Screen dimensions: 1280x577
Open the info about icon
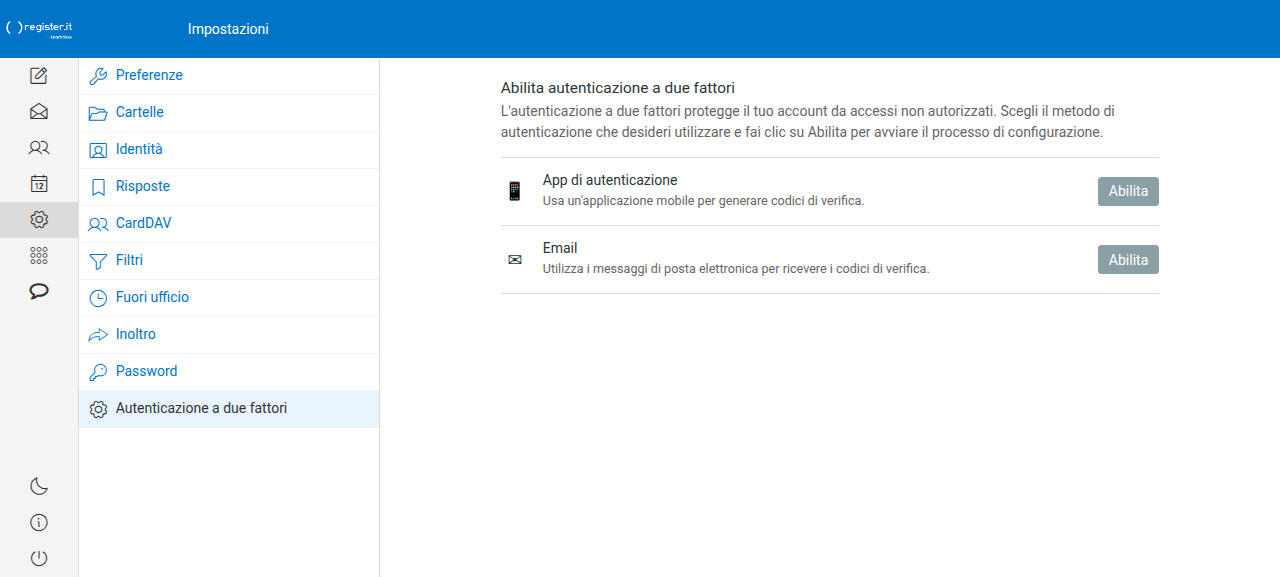click(x=39, y=522)
